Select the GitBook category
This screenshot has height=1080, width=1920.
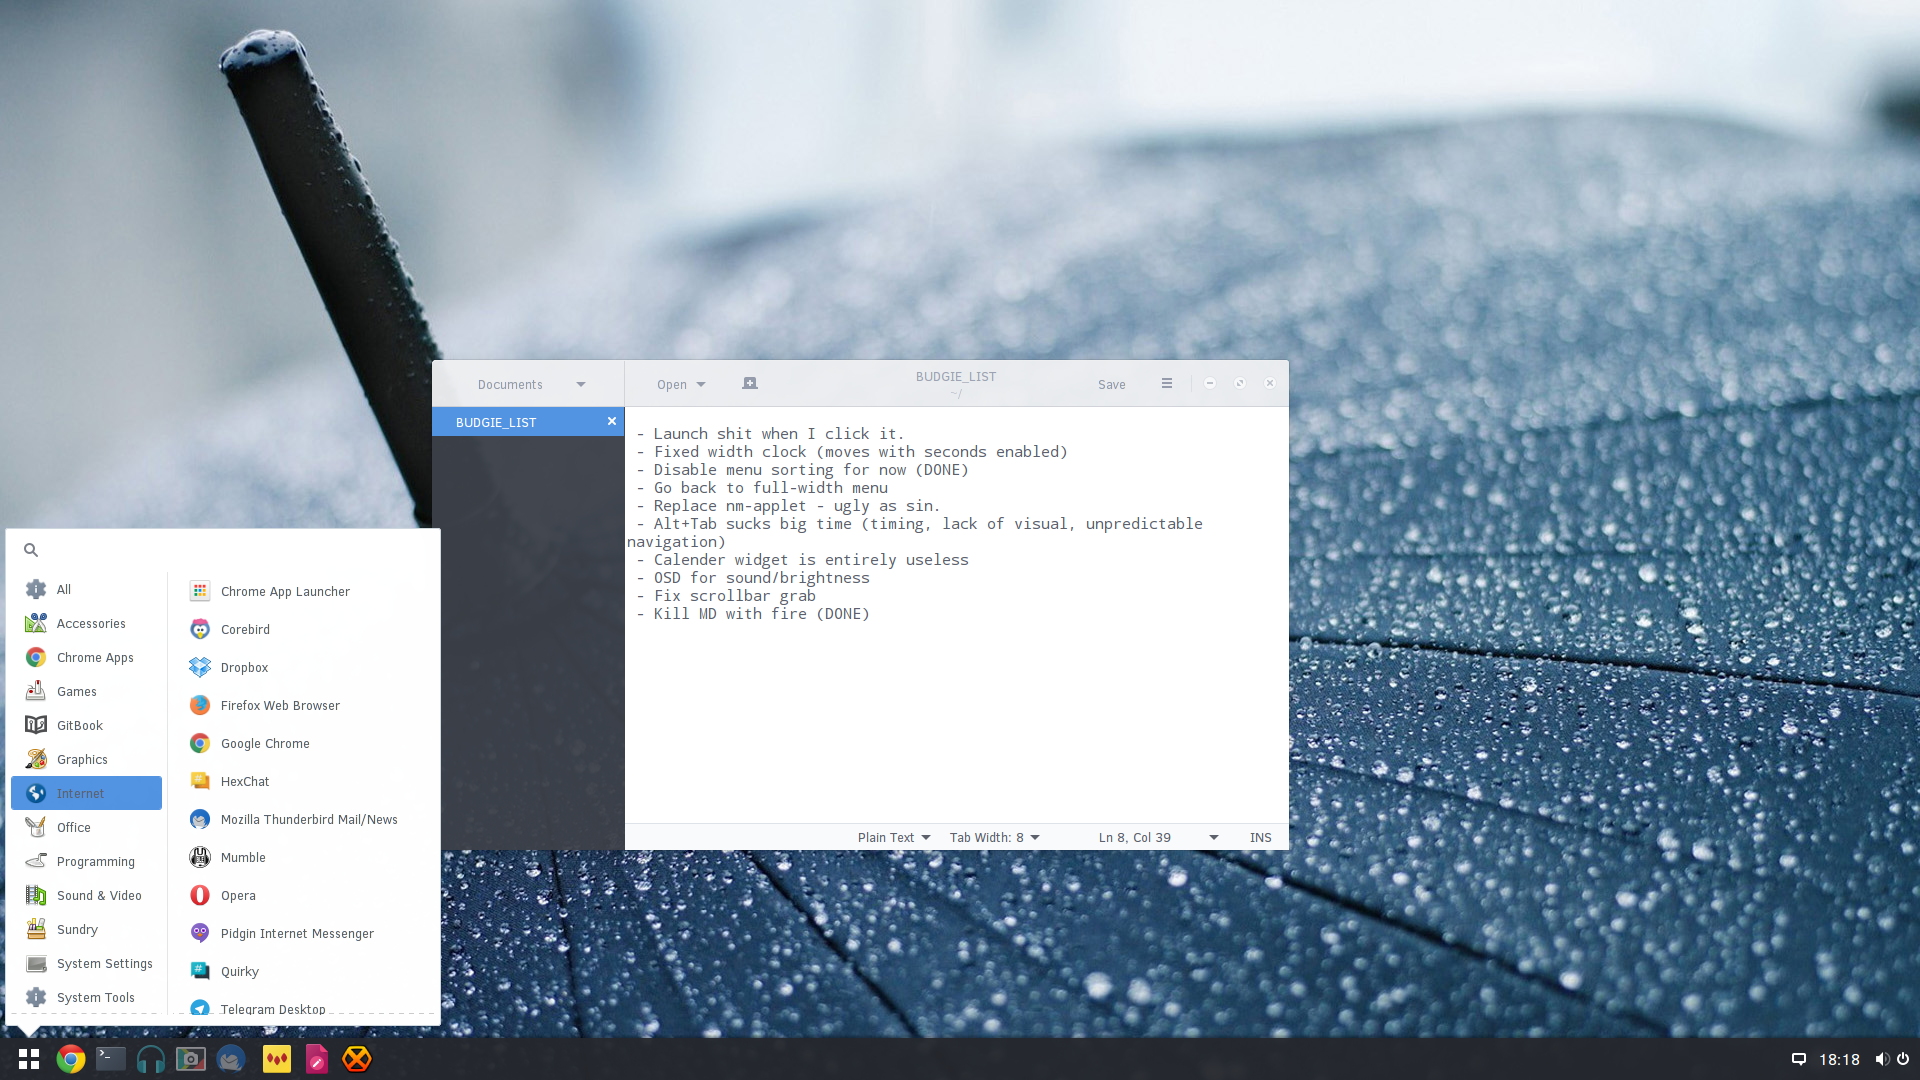point(87,725)
